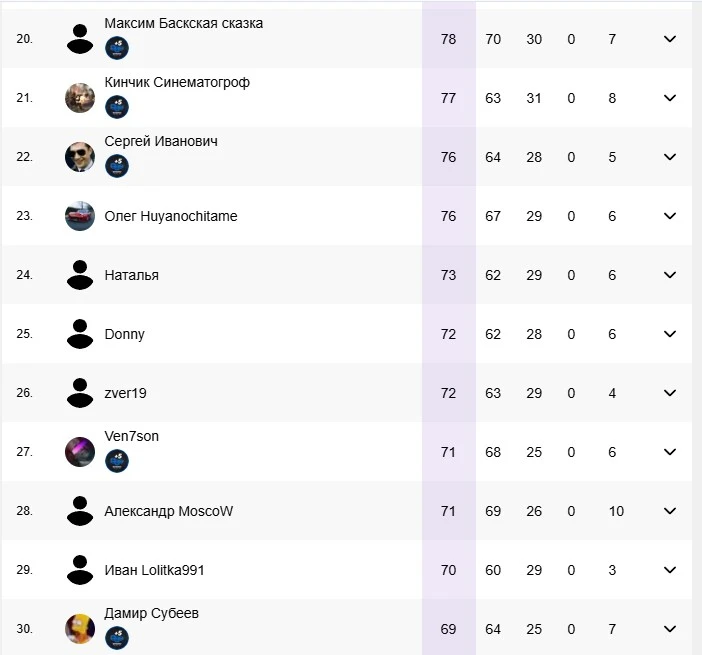The width and height of the screenshot is (702, 655).
Task: Open the profile of Кинчик Синематогроф
Action: 177,82
